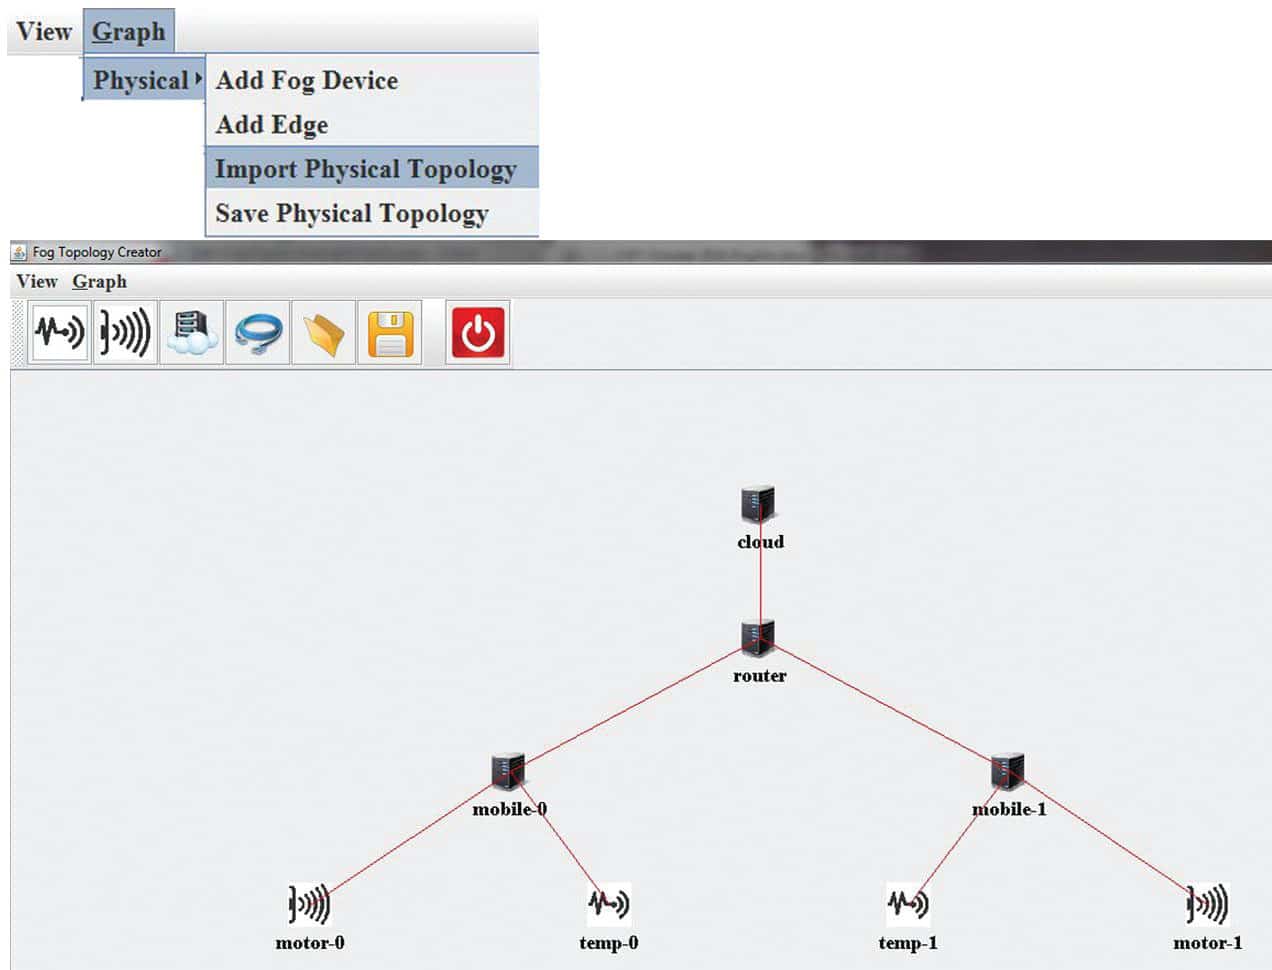This screenshot has width=1272, height=970.
Task: Click the add link cable icon
Action: click(258, 332)
